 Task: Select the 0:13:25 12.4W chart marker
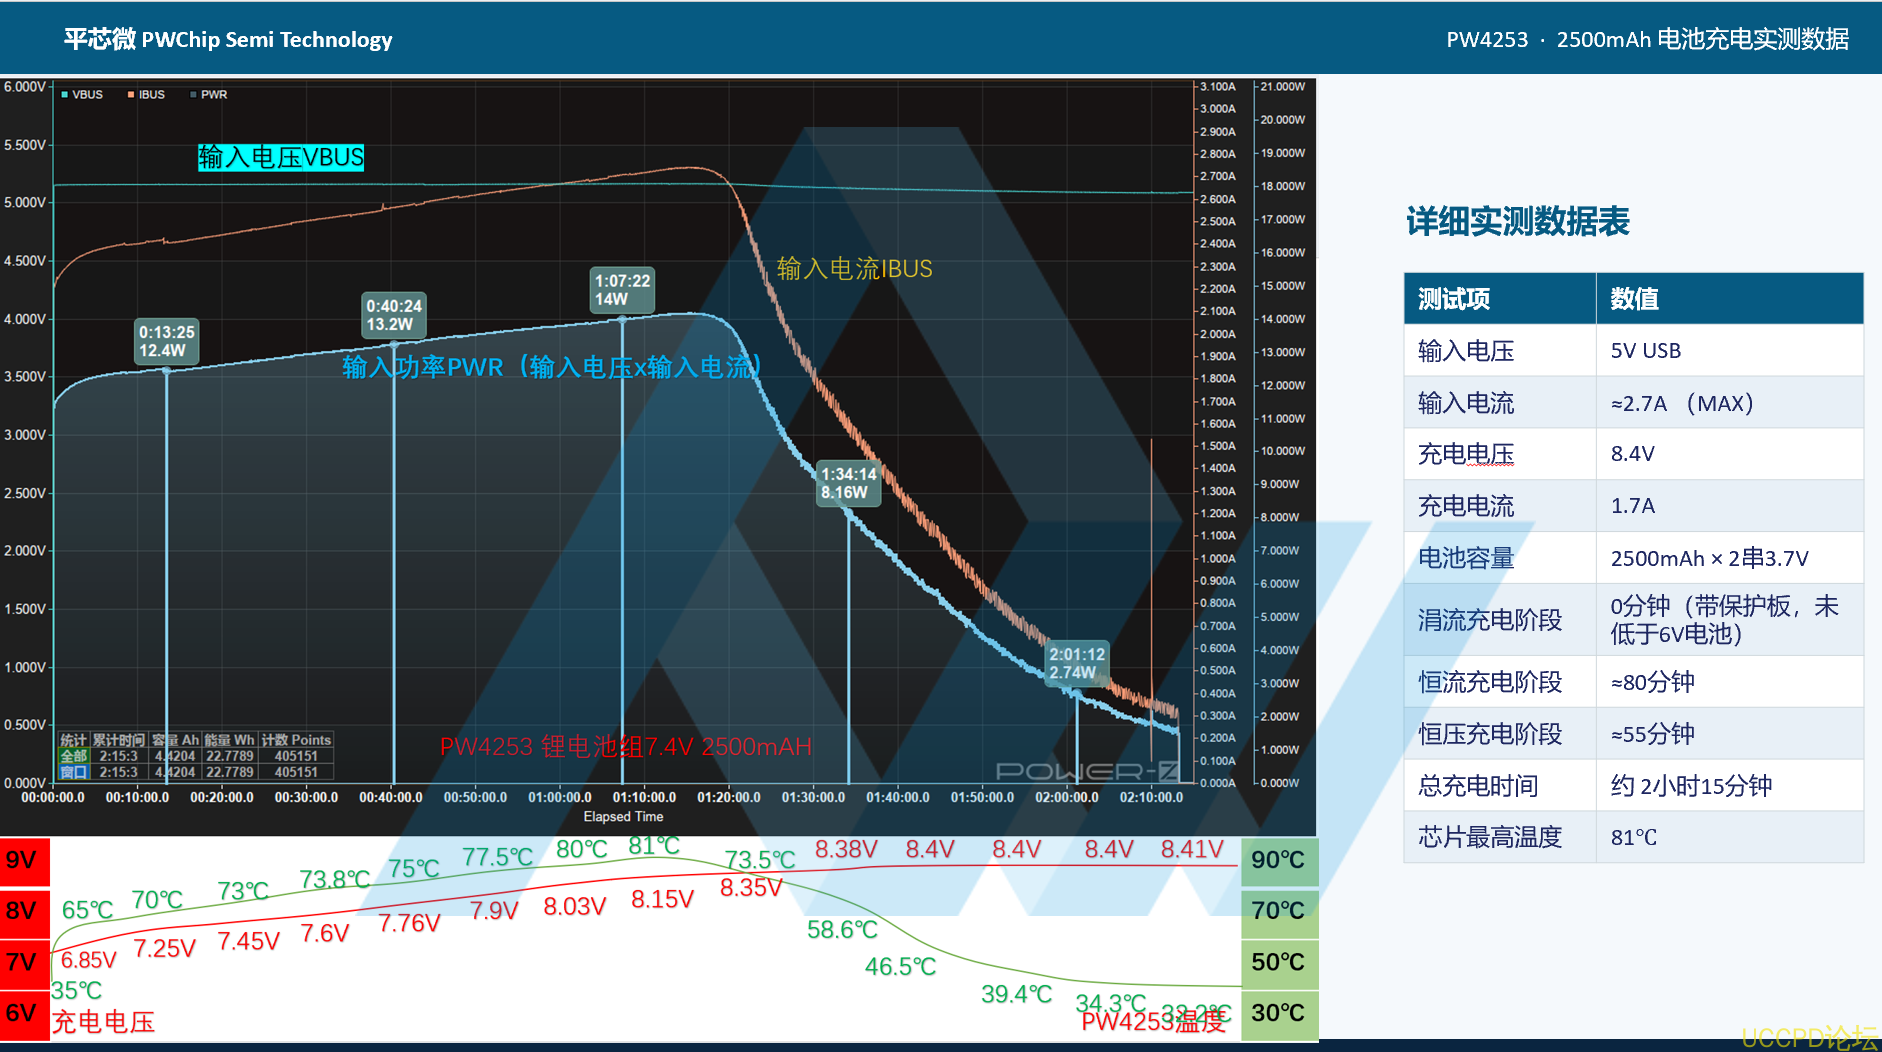point(167,341)
